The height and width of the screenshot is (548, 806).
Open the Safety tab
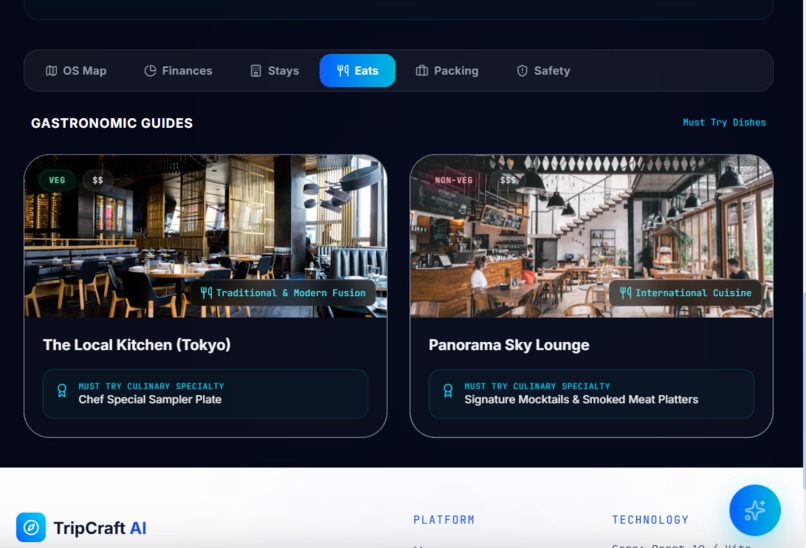point(543,71)
